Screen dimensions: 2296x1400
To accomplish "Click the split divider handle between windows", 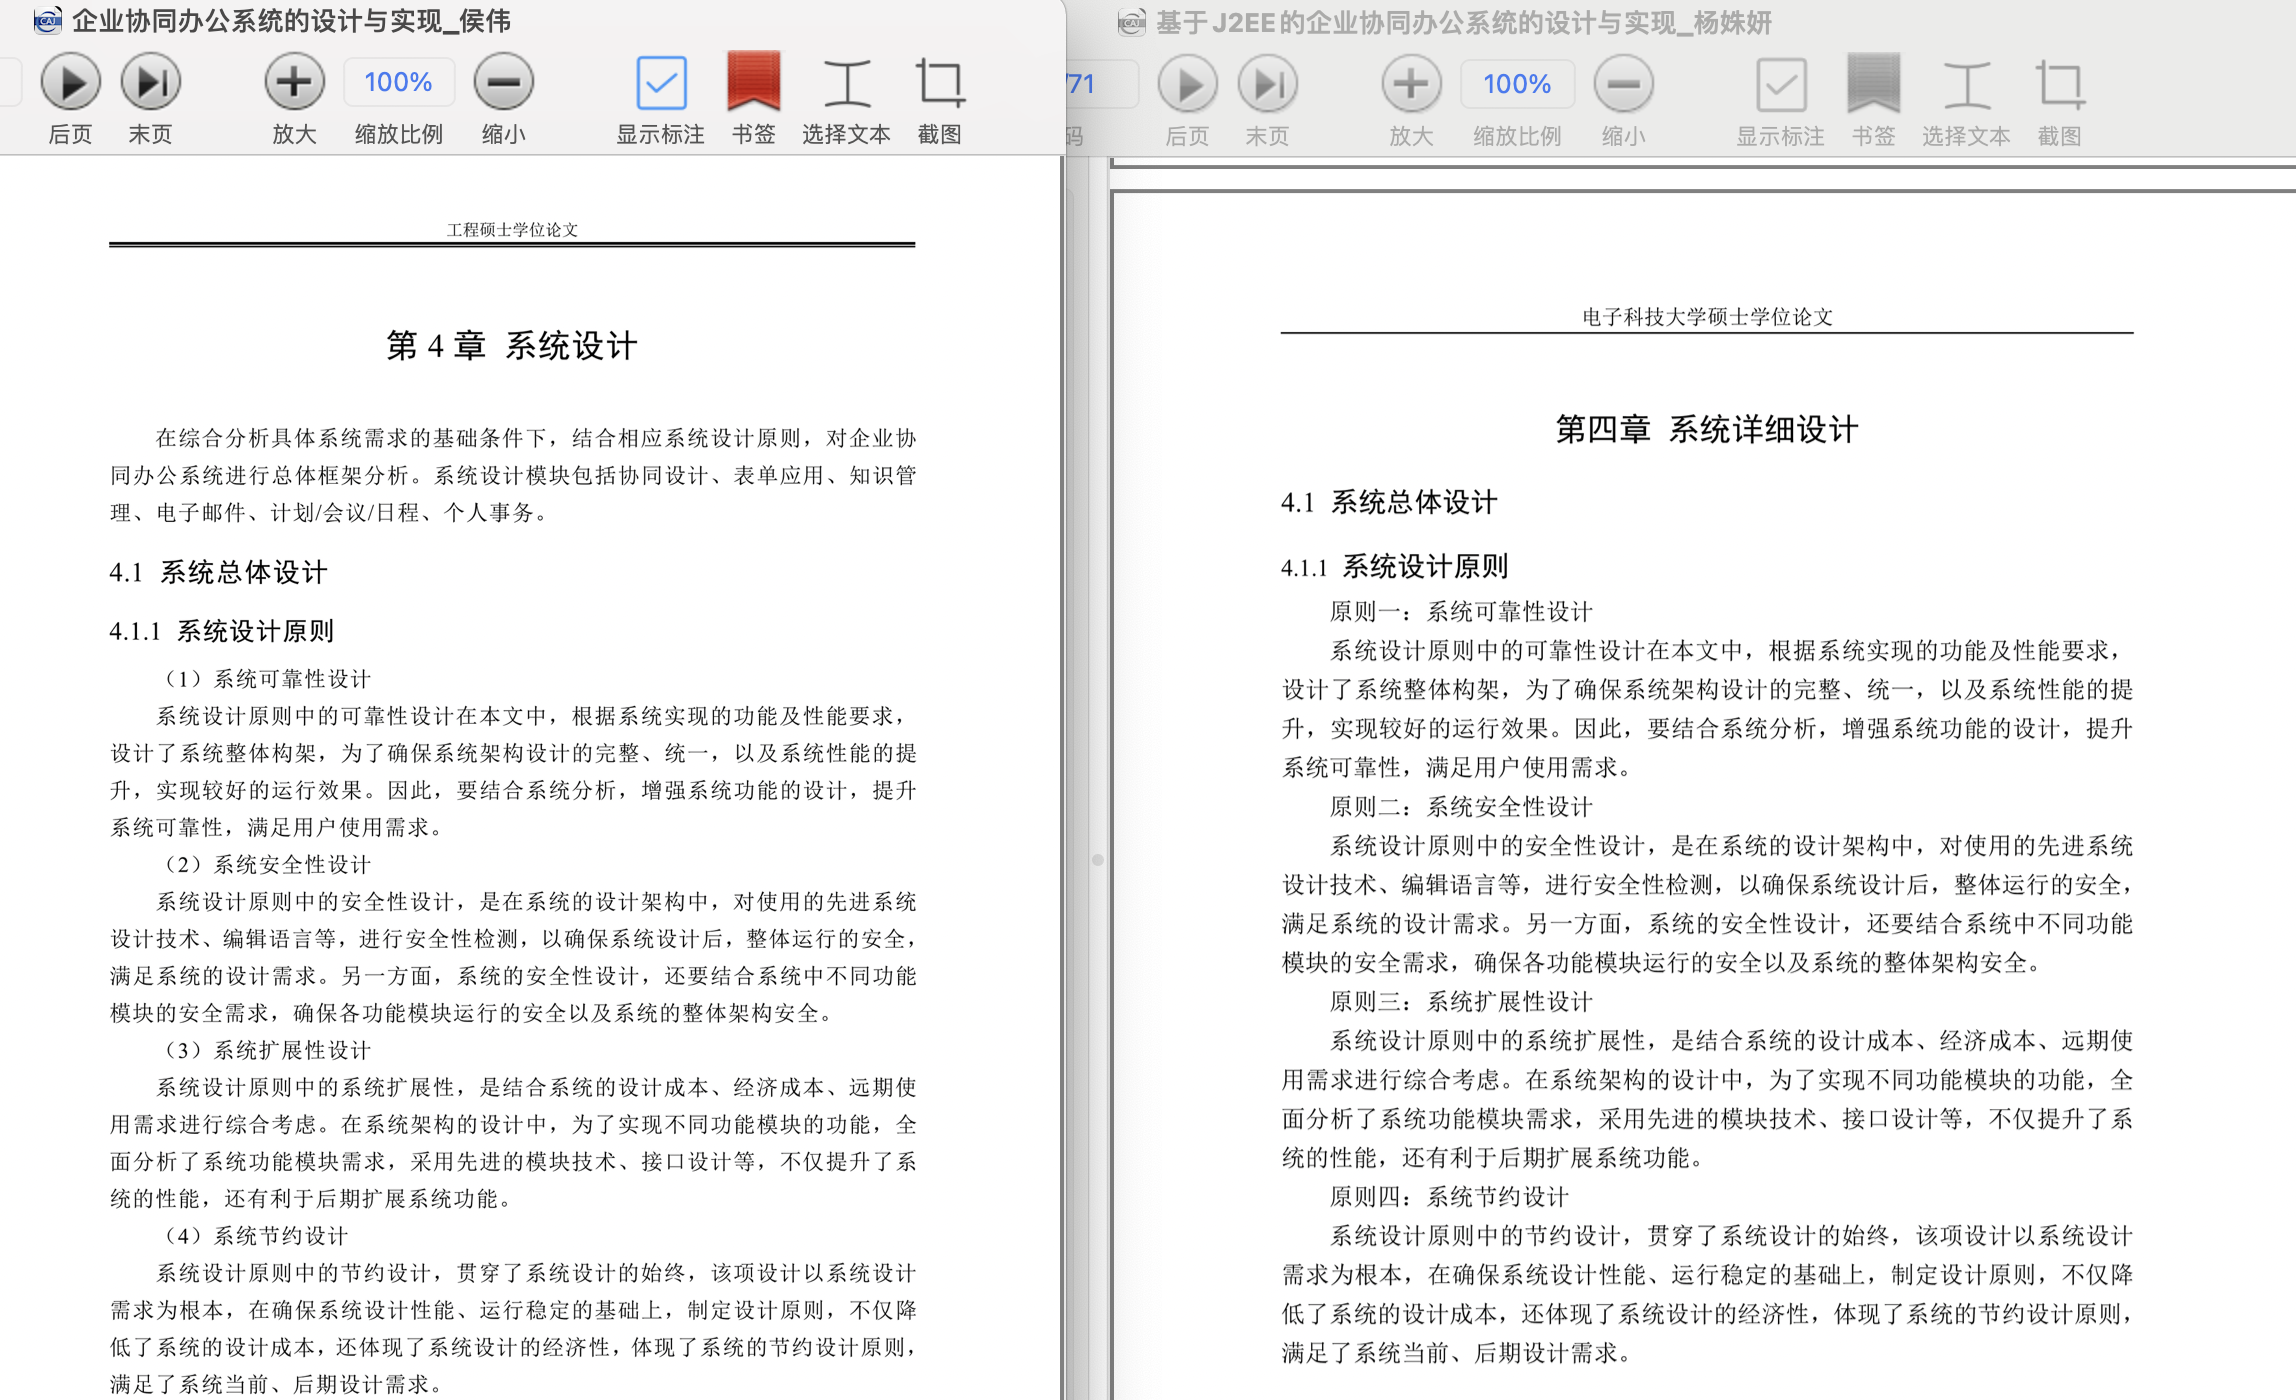I will pyautogui.click(x=1097, y=860).
